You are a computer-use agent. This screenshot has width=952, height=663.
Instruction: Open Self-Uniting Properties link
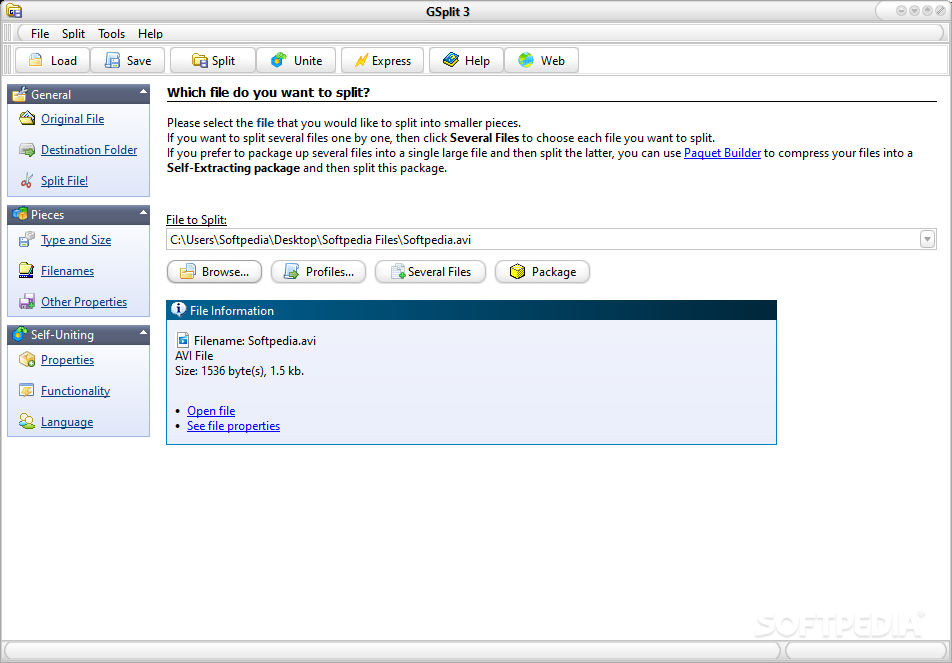click(67, 359)
